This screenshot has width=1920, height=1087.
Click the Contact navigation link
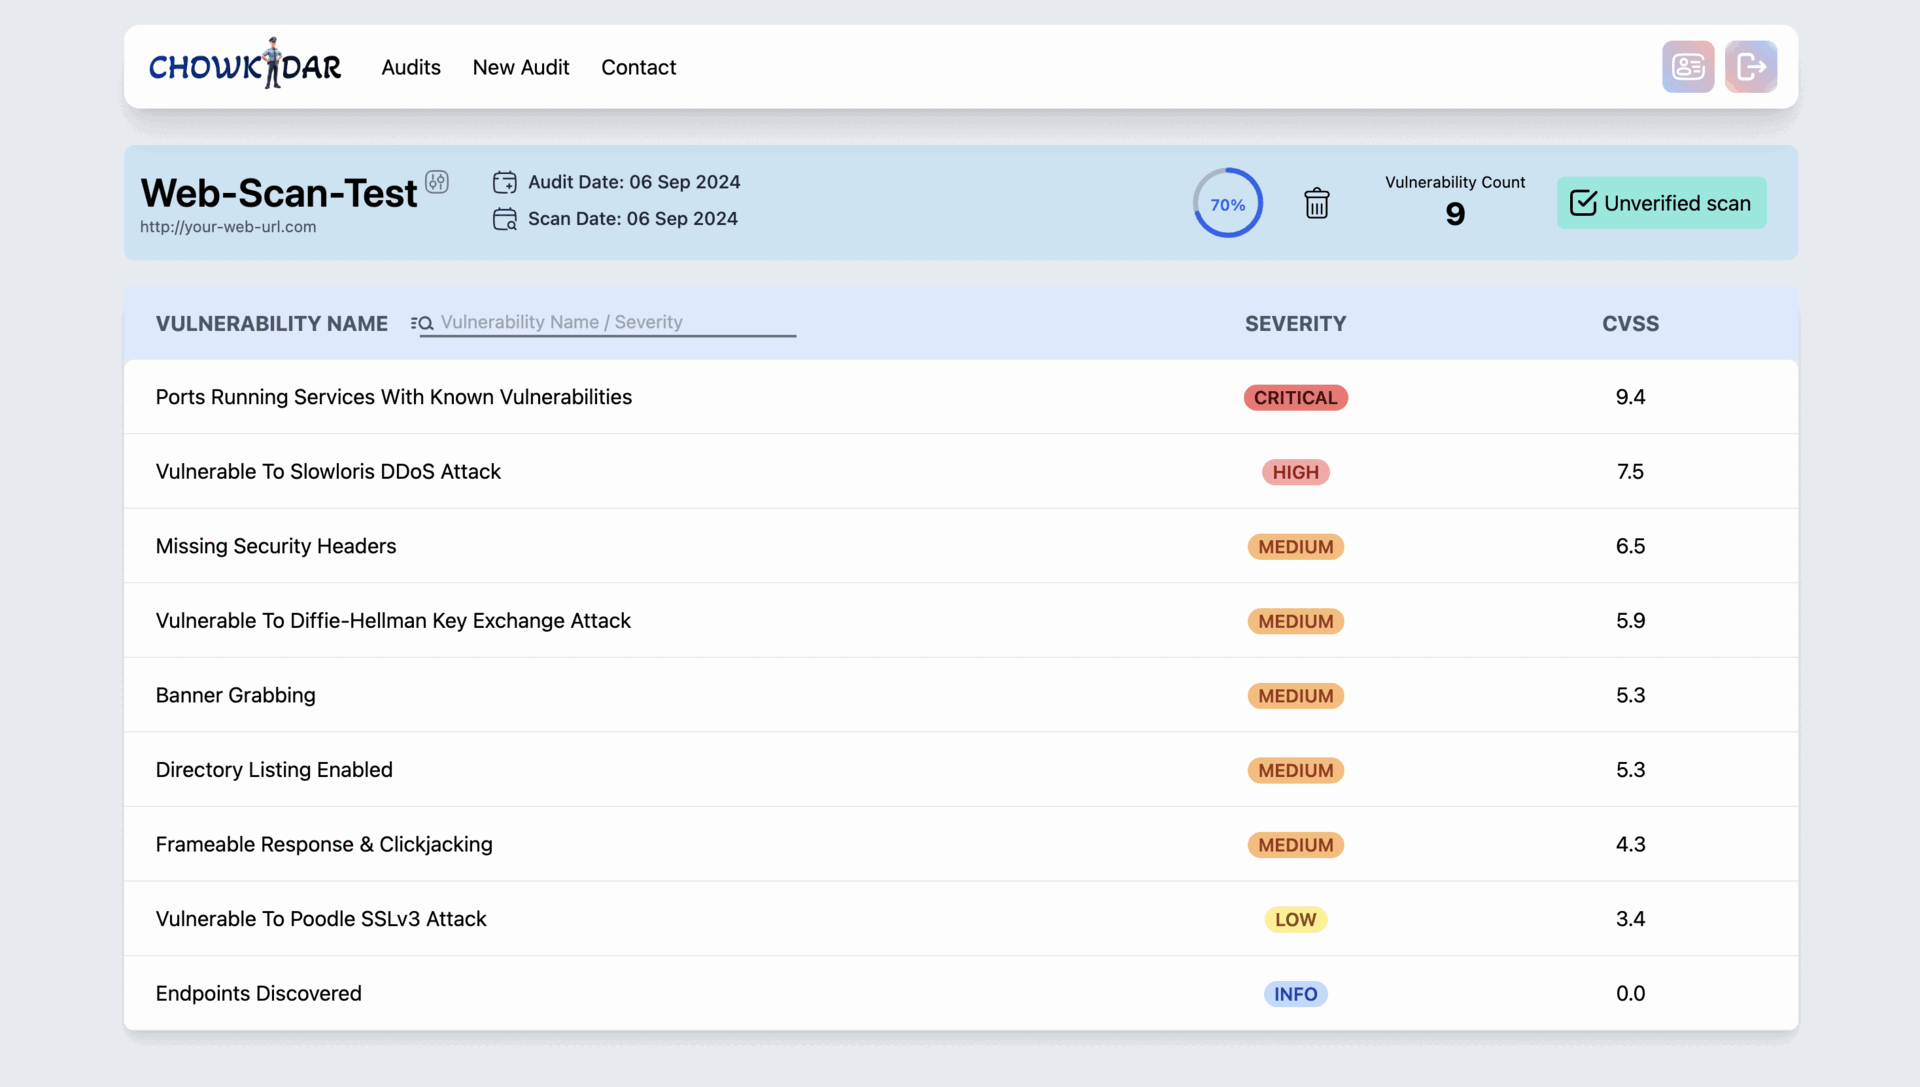[638, 66]
